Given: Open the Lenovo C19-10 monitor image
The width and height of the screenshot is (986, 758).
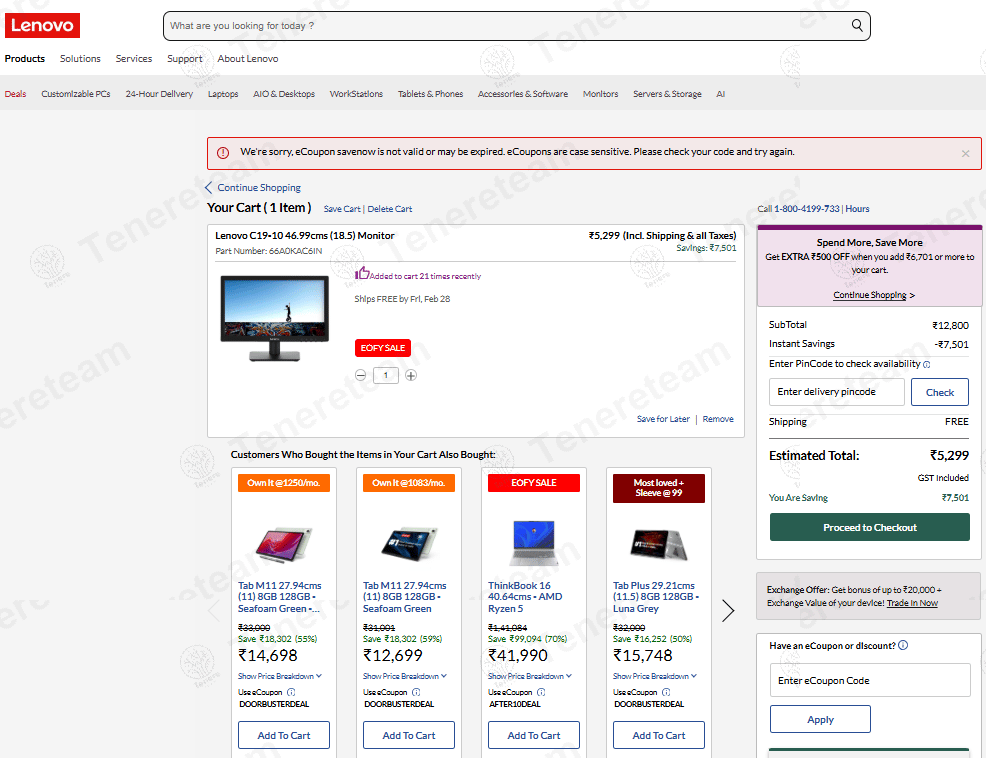Looking at the screenshot, I should coord(275,318).
